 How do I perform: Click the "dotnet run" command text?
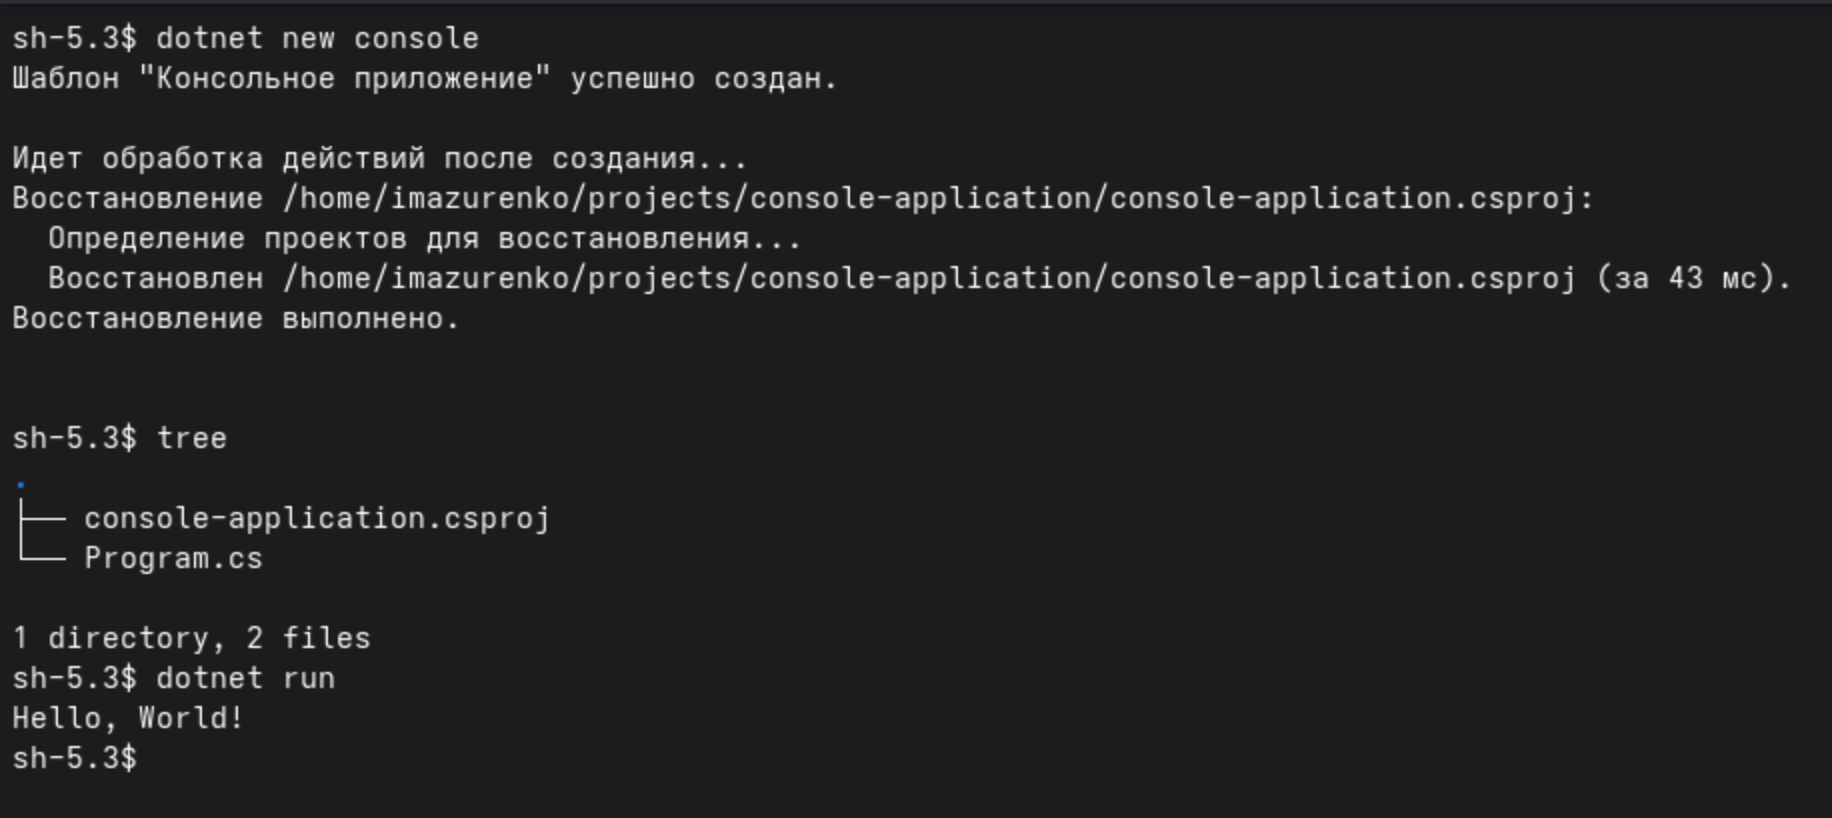point(245,678)
